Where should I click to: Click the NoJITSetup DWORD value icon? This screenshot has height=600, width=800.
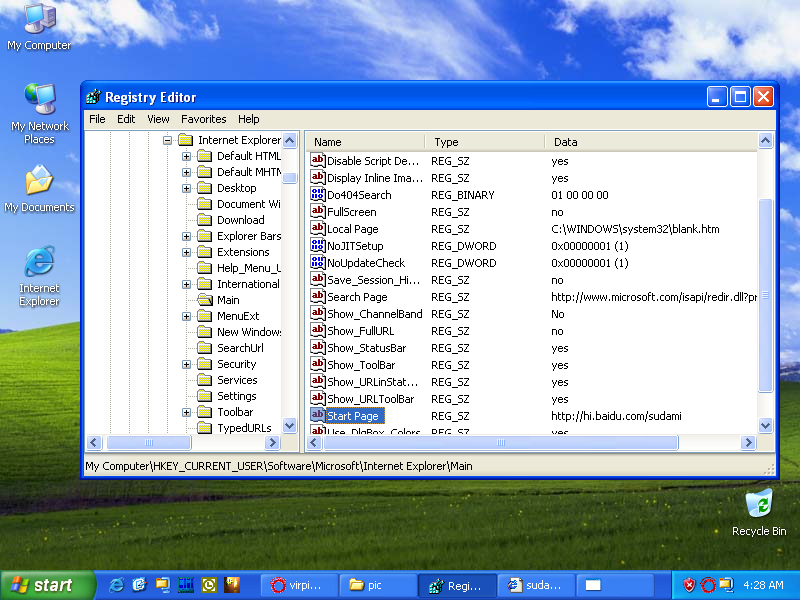pyautogui.click(x=317, y=245)
